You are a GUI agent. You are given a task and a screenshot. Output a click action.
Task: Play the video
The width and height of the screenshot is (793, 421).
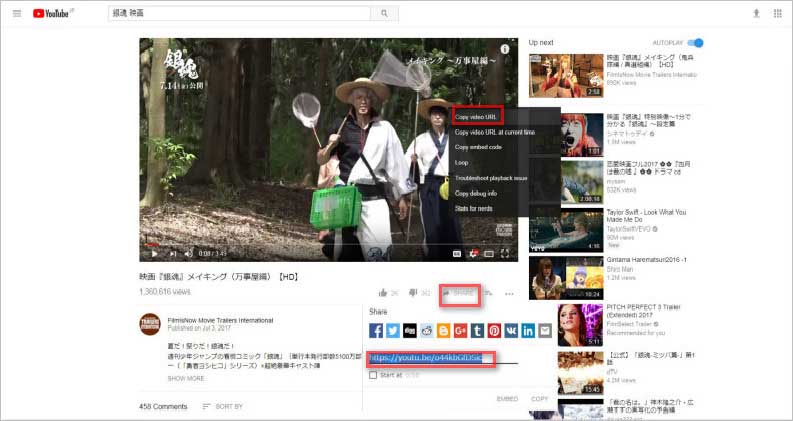point(155,254)
